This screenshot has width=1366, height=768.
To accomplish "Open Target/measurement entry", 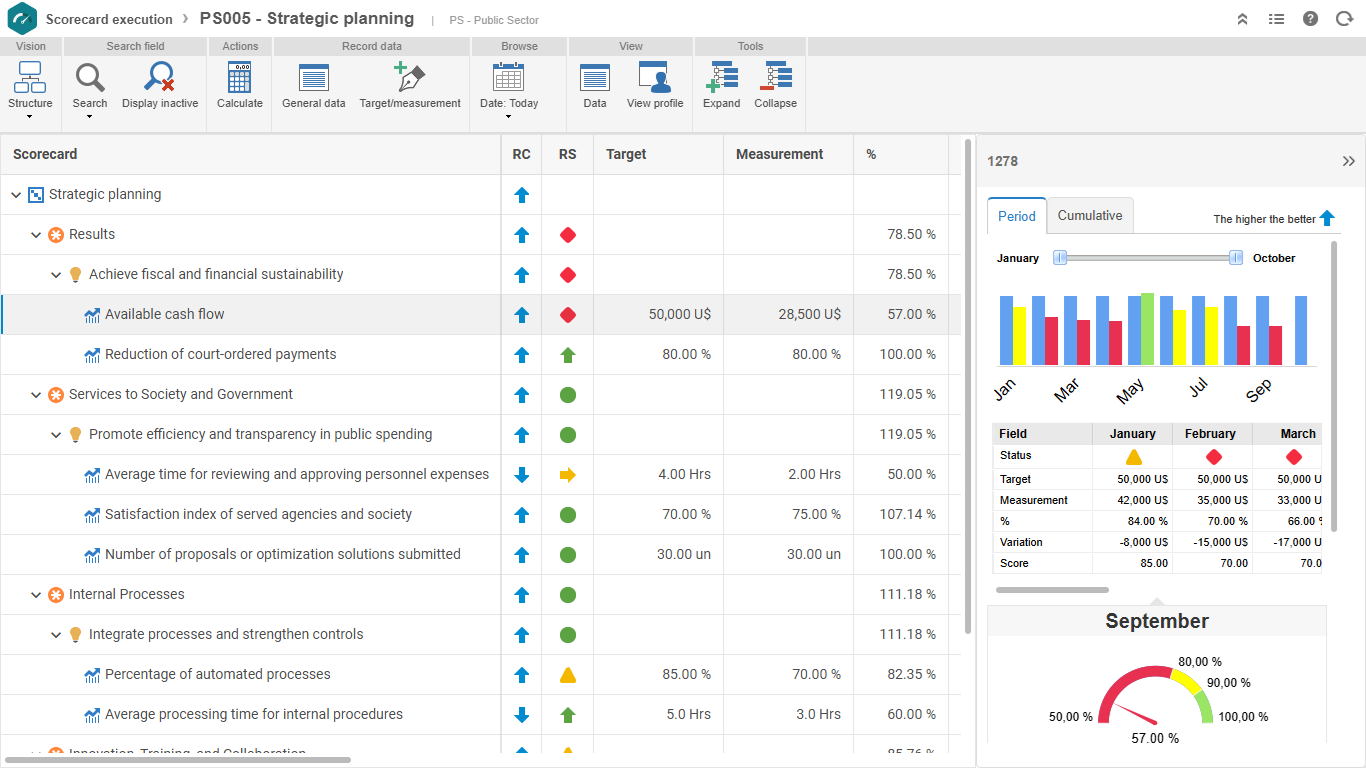I will click(410, 86).
